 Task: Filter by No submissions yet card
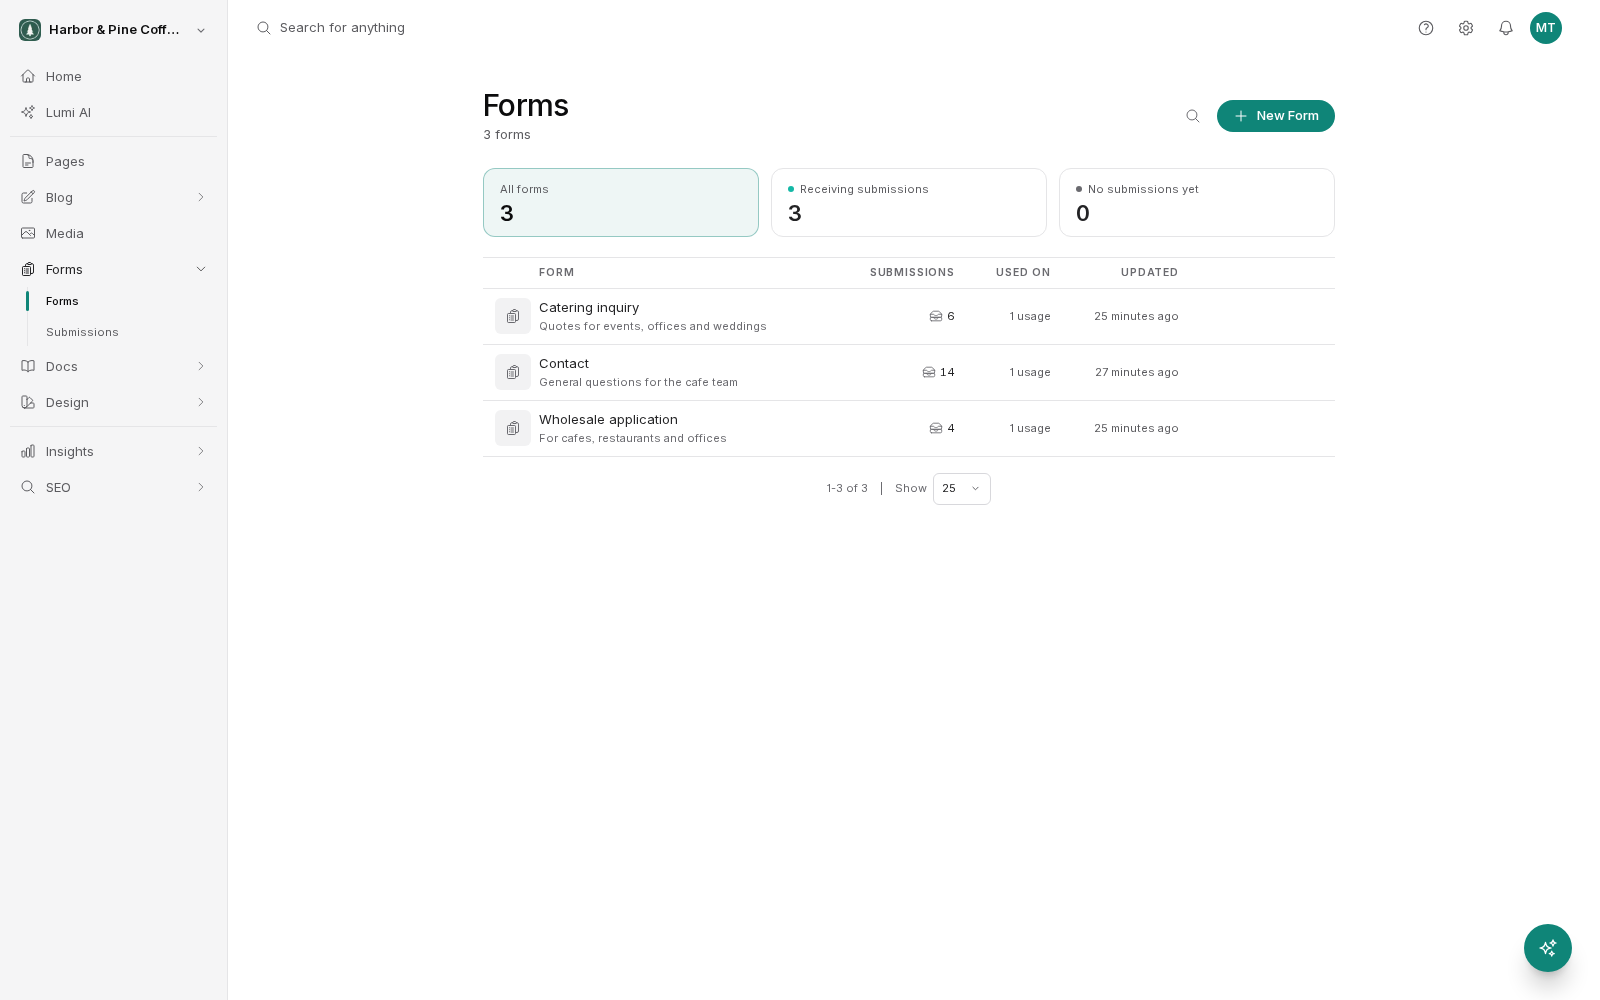1197,203
